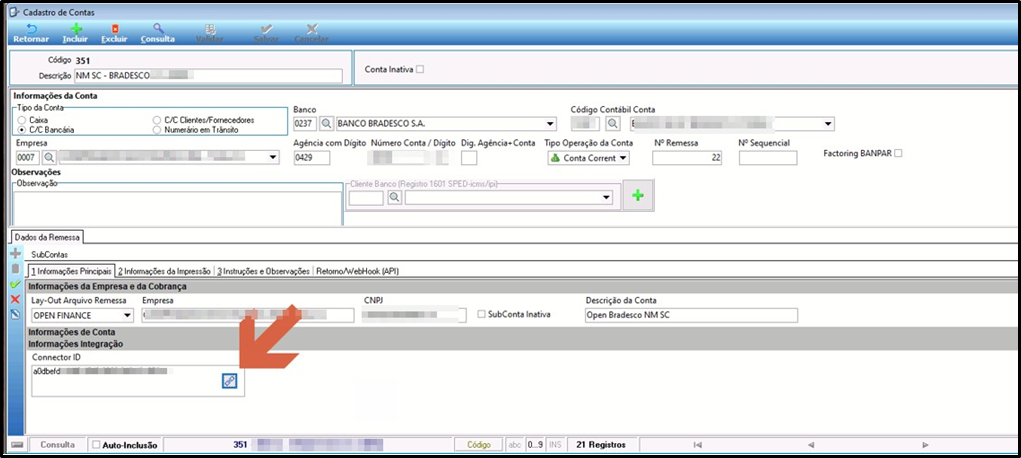
Task: Click the grey trash icon in the SubContas sidebar
Action: tap(16, 268)
